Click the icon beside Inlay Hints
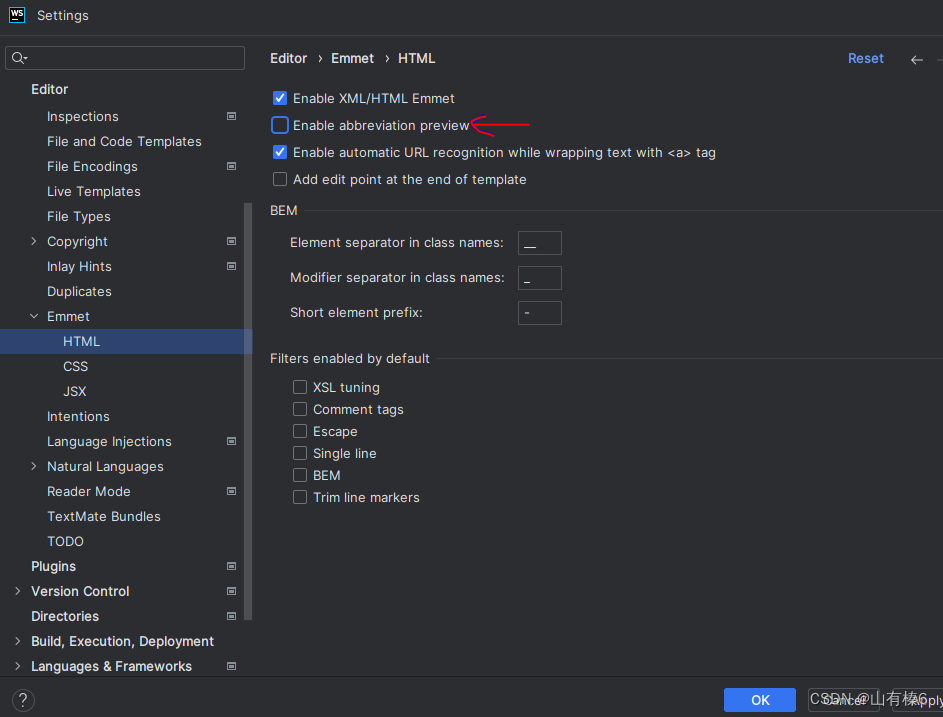943x717 pixels. point(231,266)
